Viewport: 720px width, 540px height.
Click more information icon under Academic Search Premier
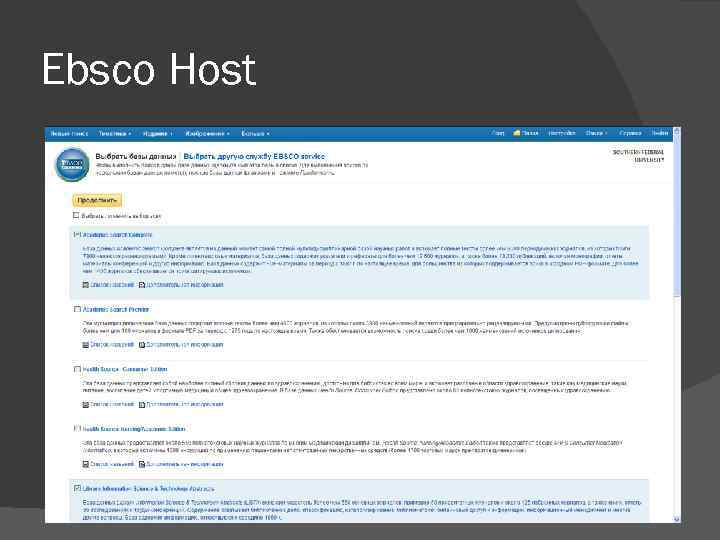point(142,345)
